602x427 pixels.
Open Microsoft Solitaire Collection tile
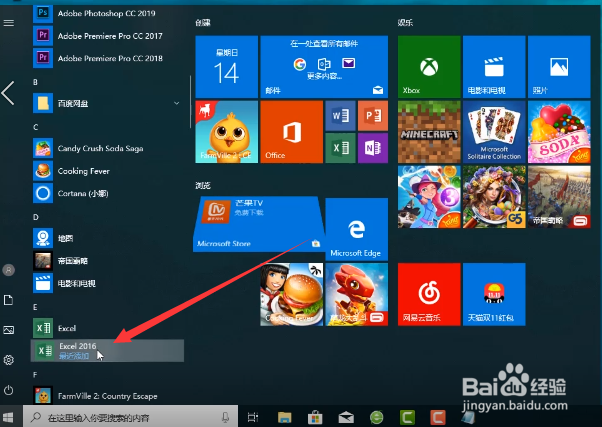(494, 132)
